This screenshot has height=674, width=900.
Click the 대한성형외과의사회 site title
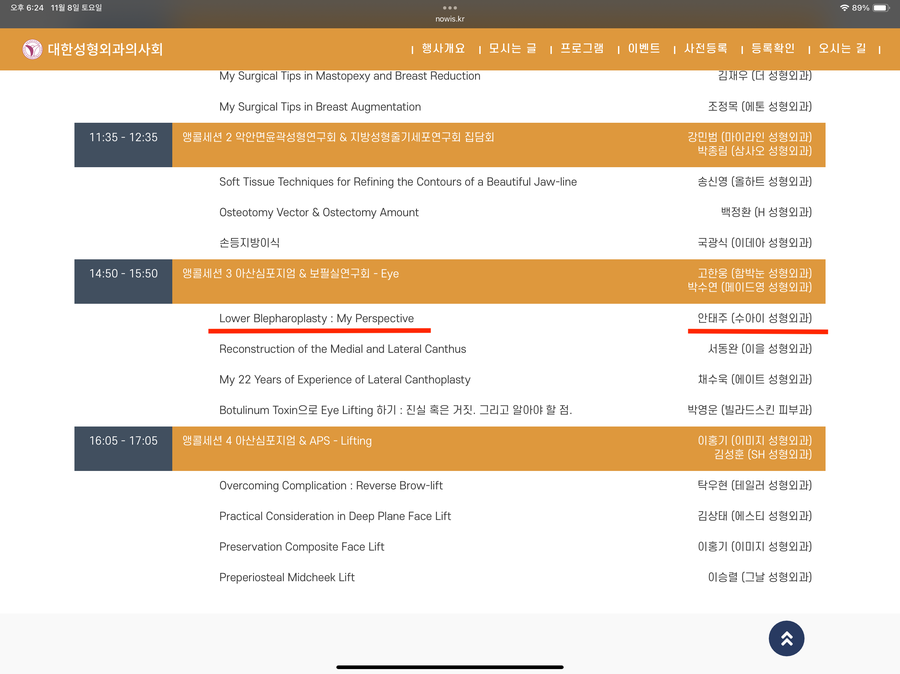(x=105, y=49)
